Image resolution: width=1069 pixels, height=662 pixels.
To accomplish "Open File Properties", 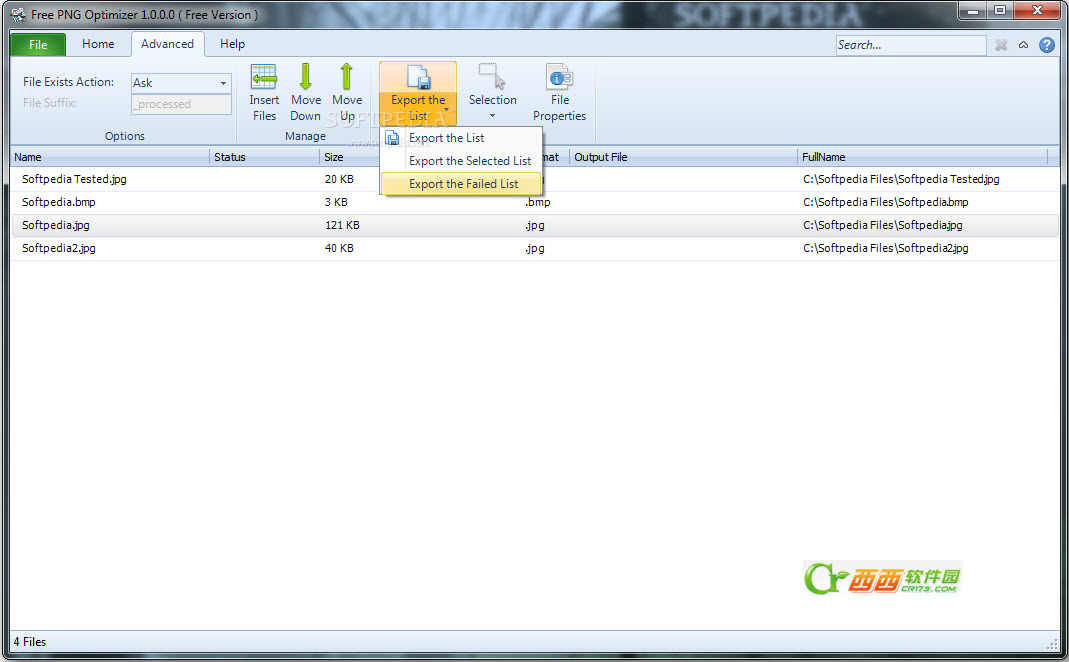I will [559, 93].
